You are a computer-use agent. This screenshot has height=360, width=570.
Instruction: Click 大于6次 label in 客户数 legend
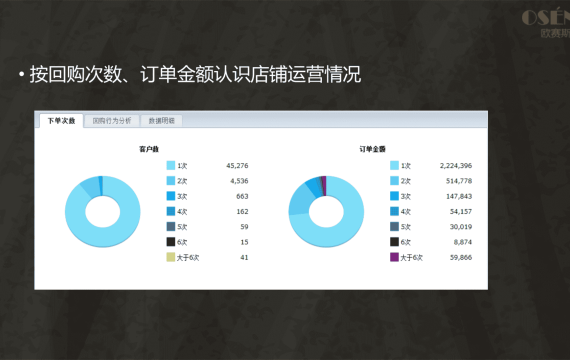(188, 257)
